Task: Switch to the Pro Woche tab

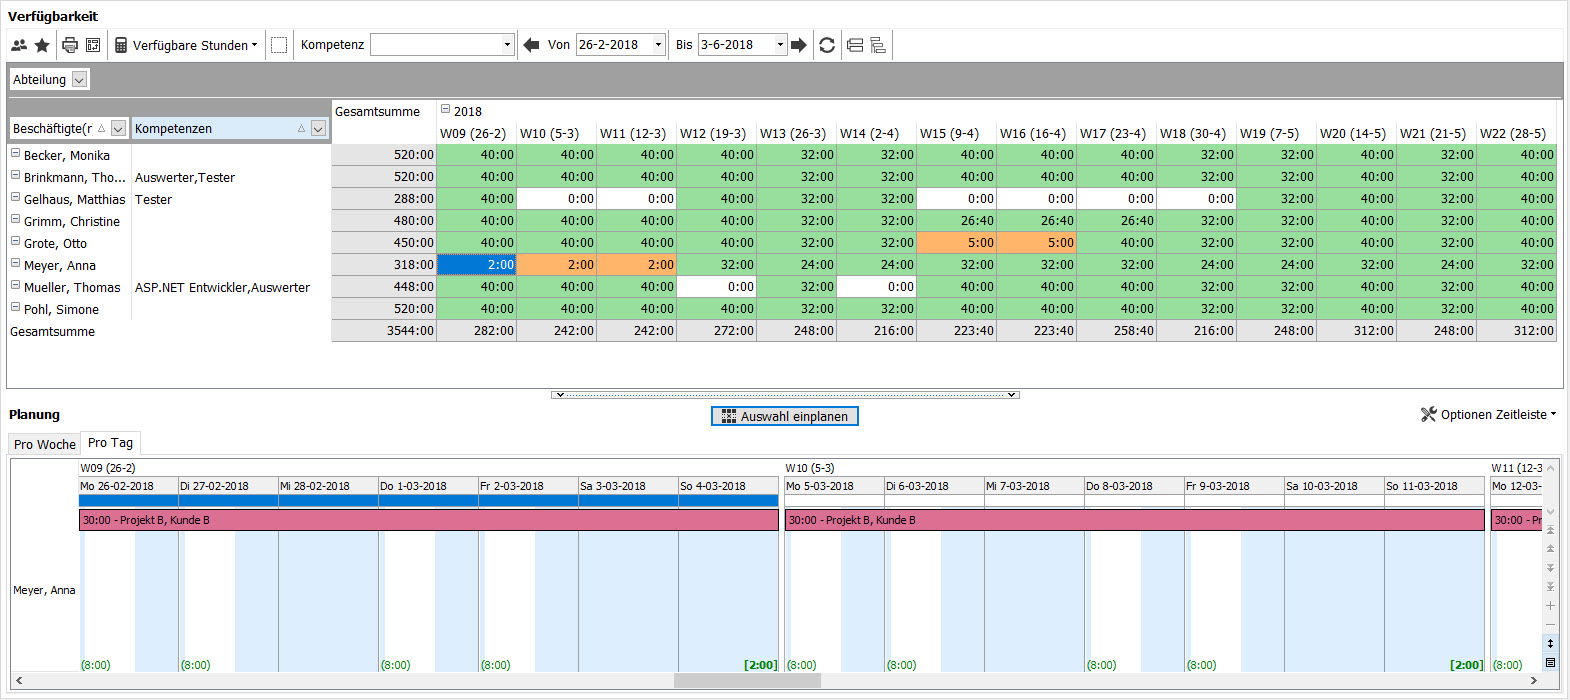Action: 45,444
